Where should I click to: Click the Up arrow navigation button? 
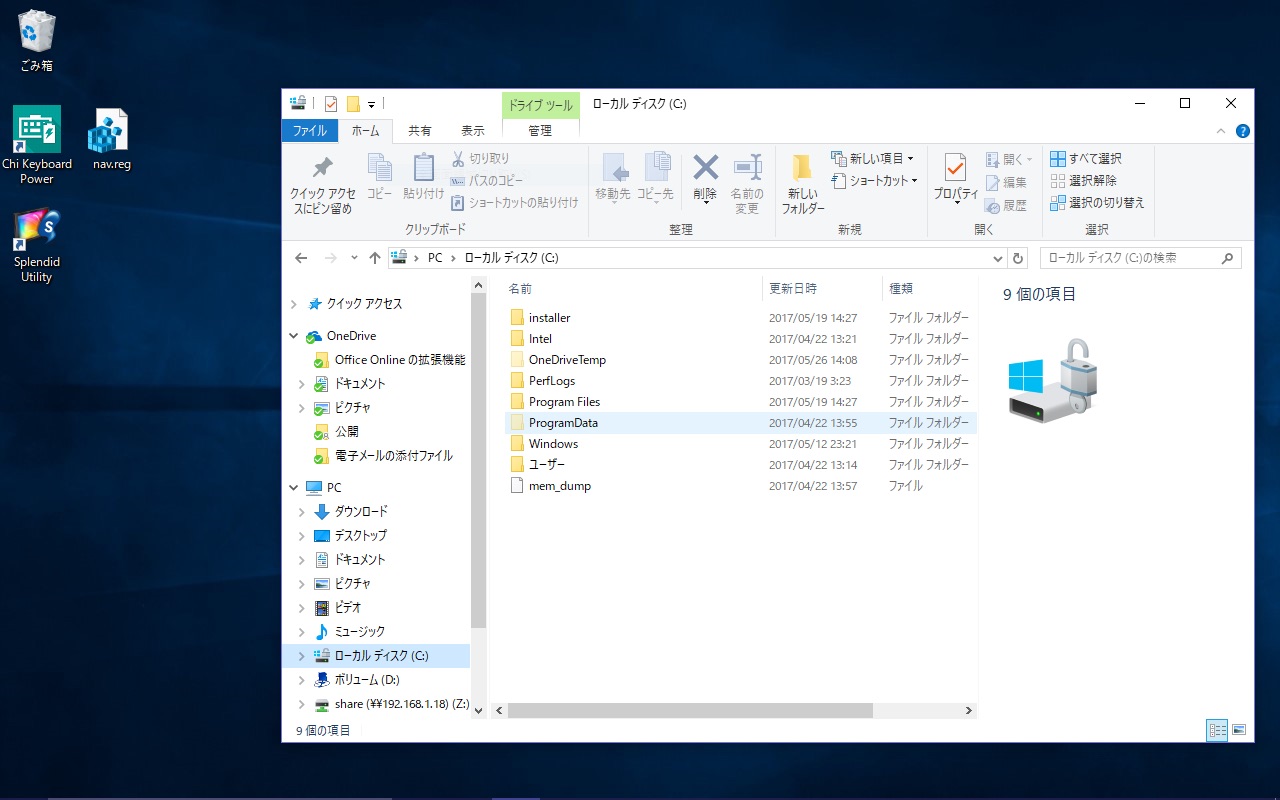(375, 258)
